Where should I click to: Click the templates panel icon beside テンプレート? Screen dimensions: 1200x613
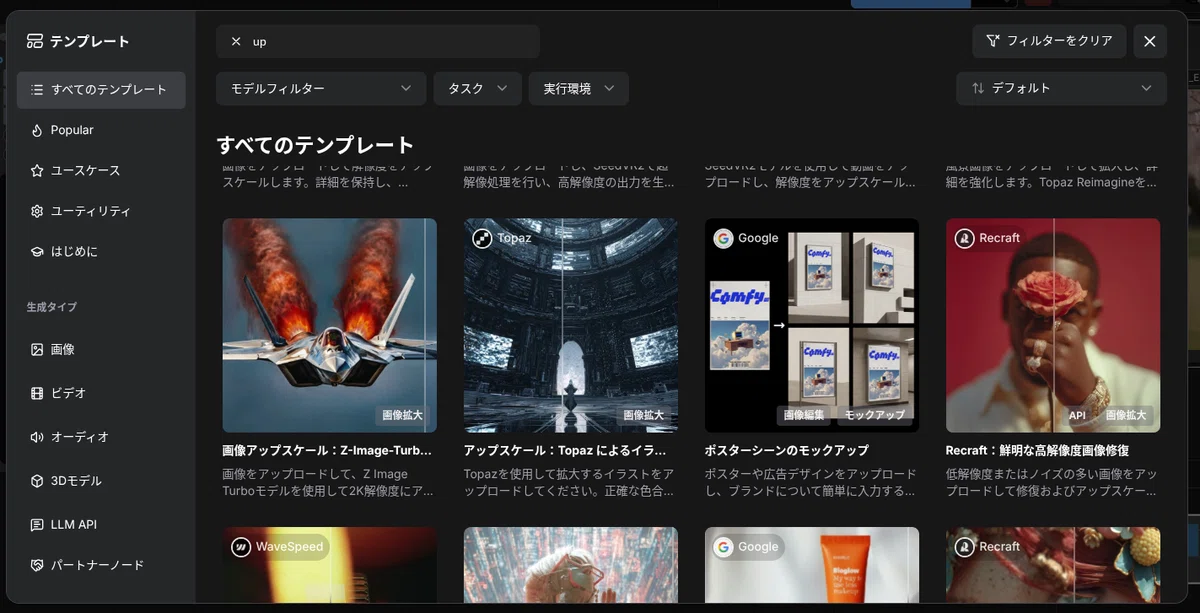click(x=35, y=41)
